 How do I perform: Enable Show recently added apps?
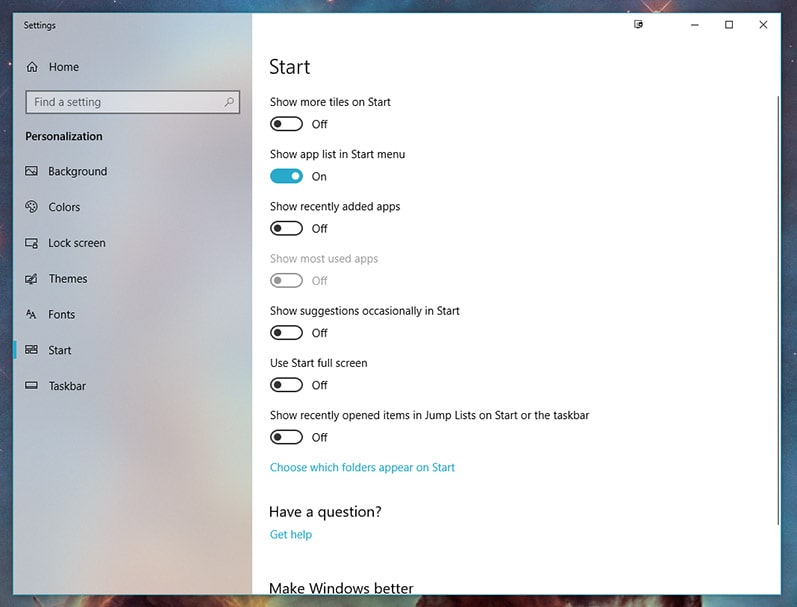point(286,228)
